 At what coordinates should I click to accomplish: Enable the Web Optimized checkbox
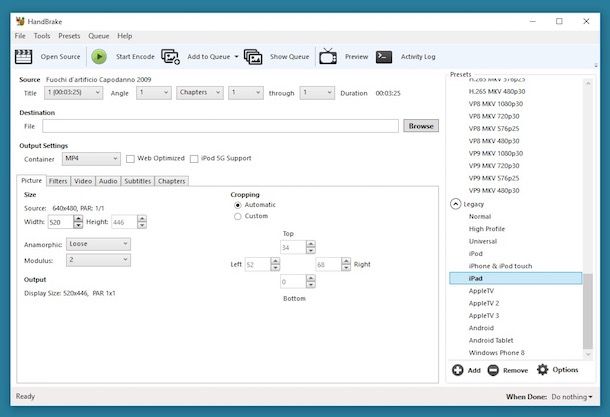coord(130,158)
